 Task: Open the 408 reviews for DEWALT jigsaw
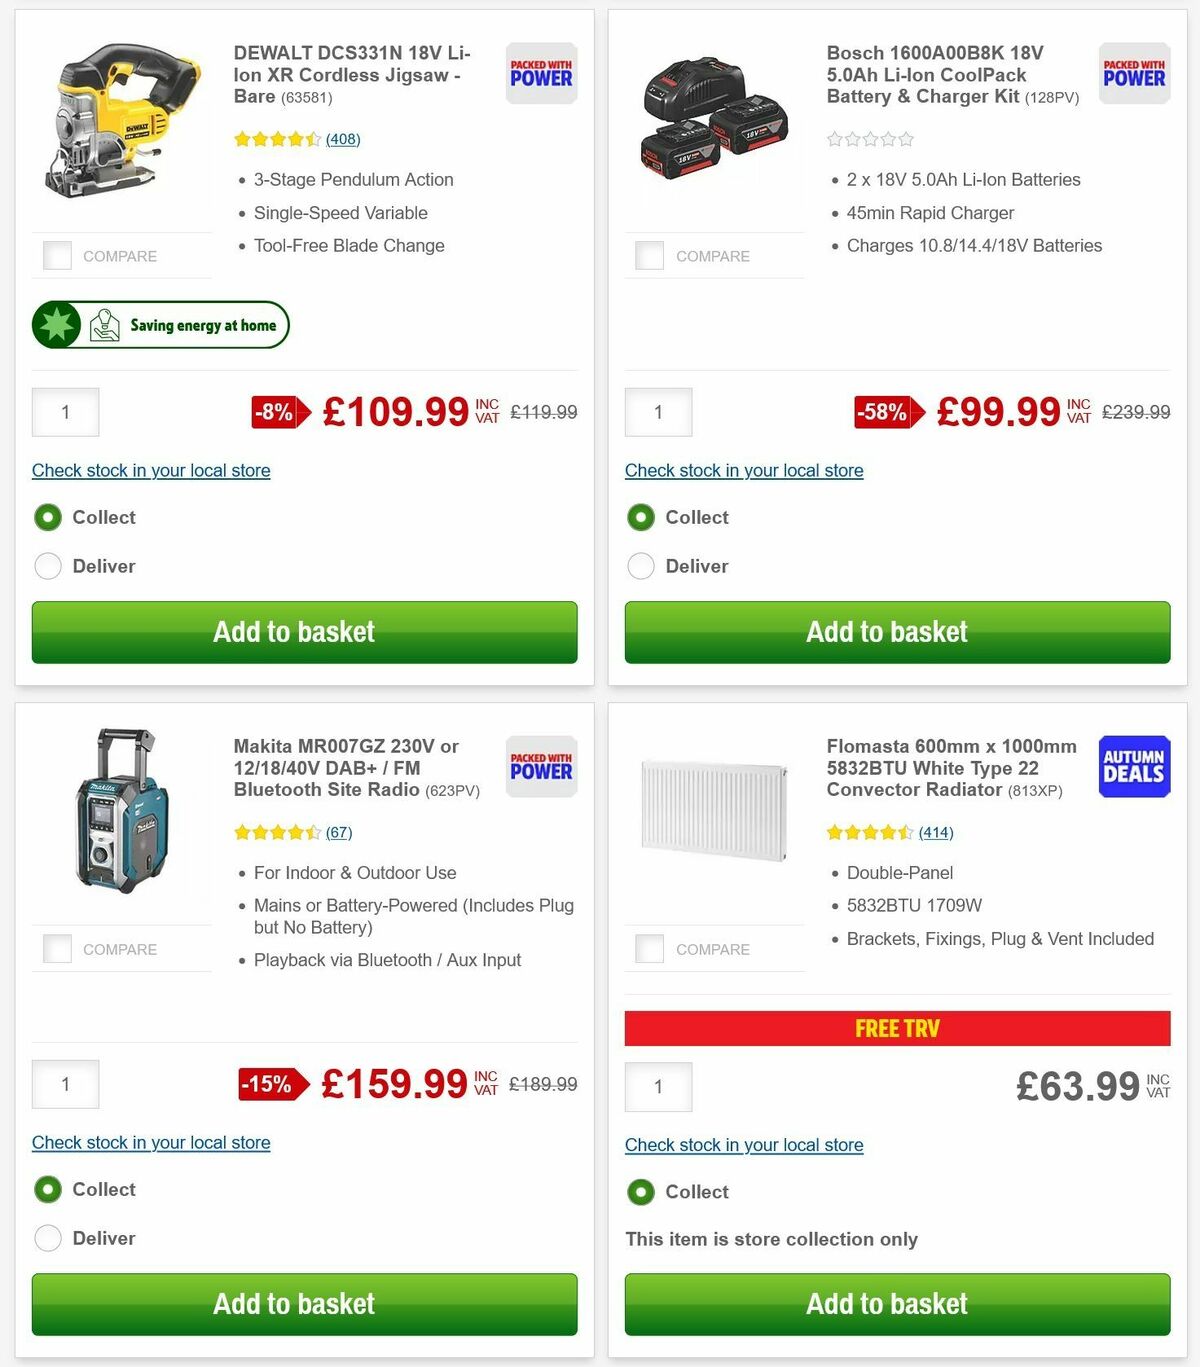pos(343,139)
